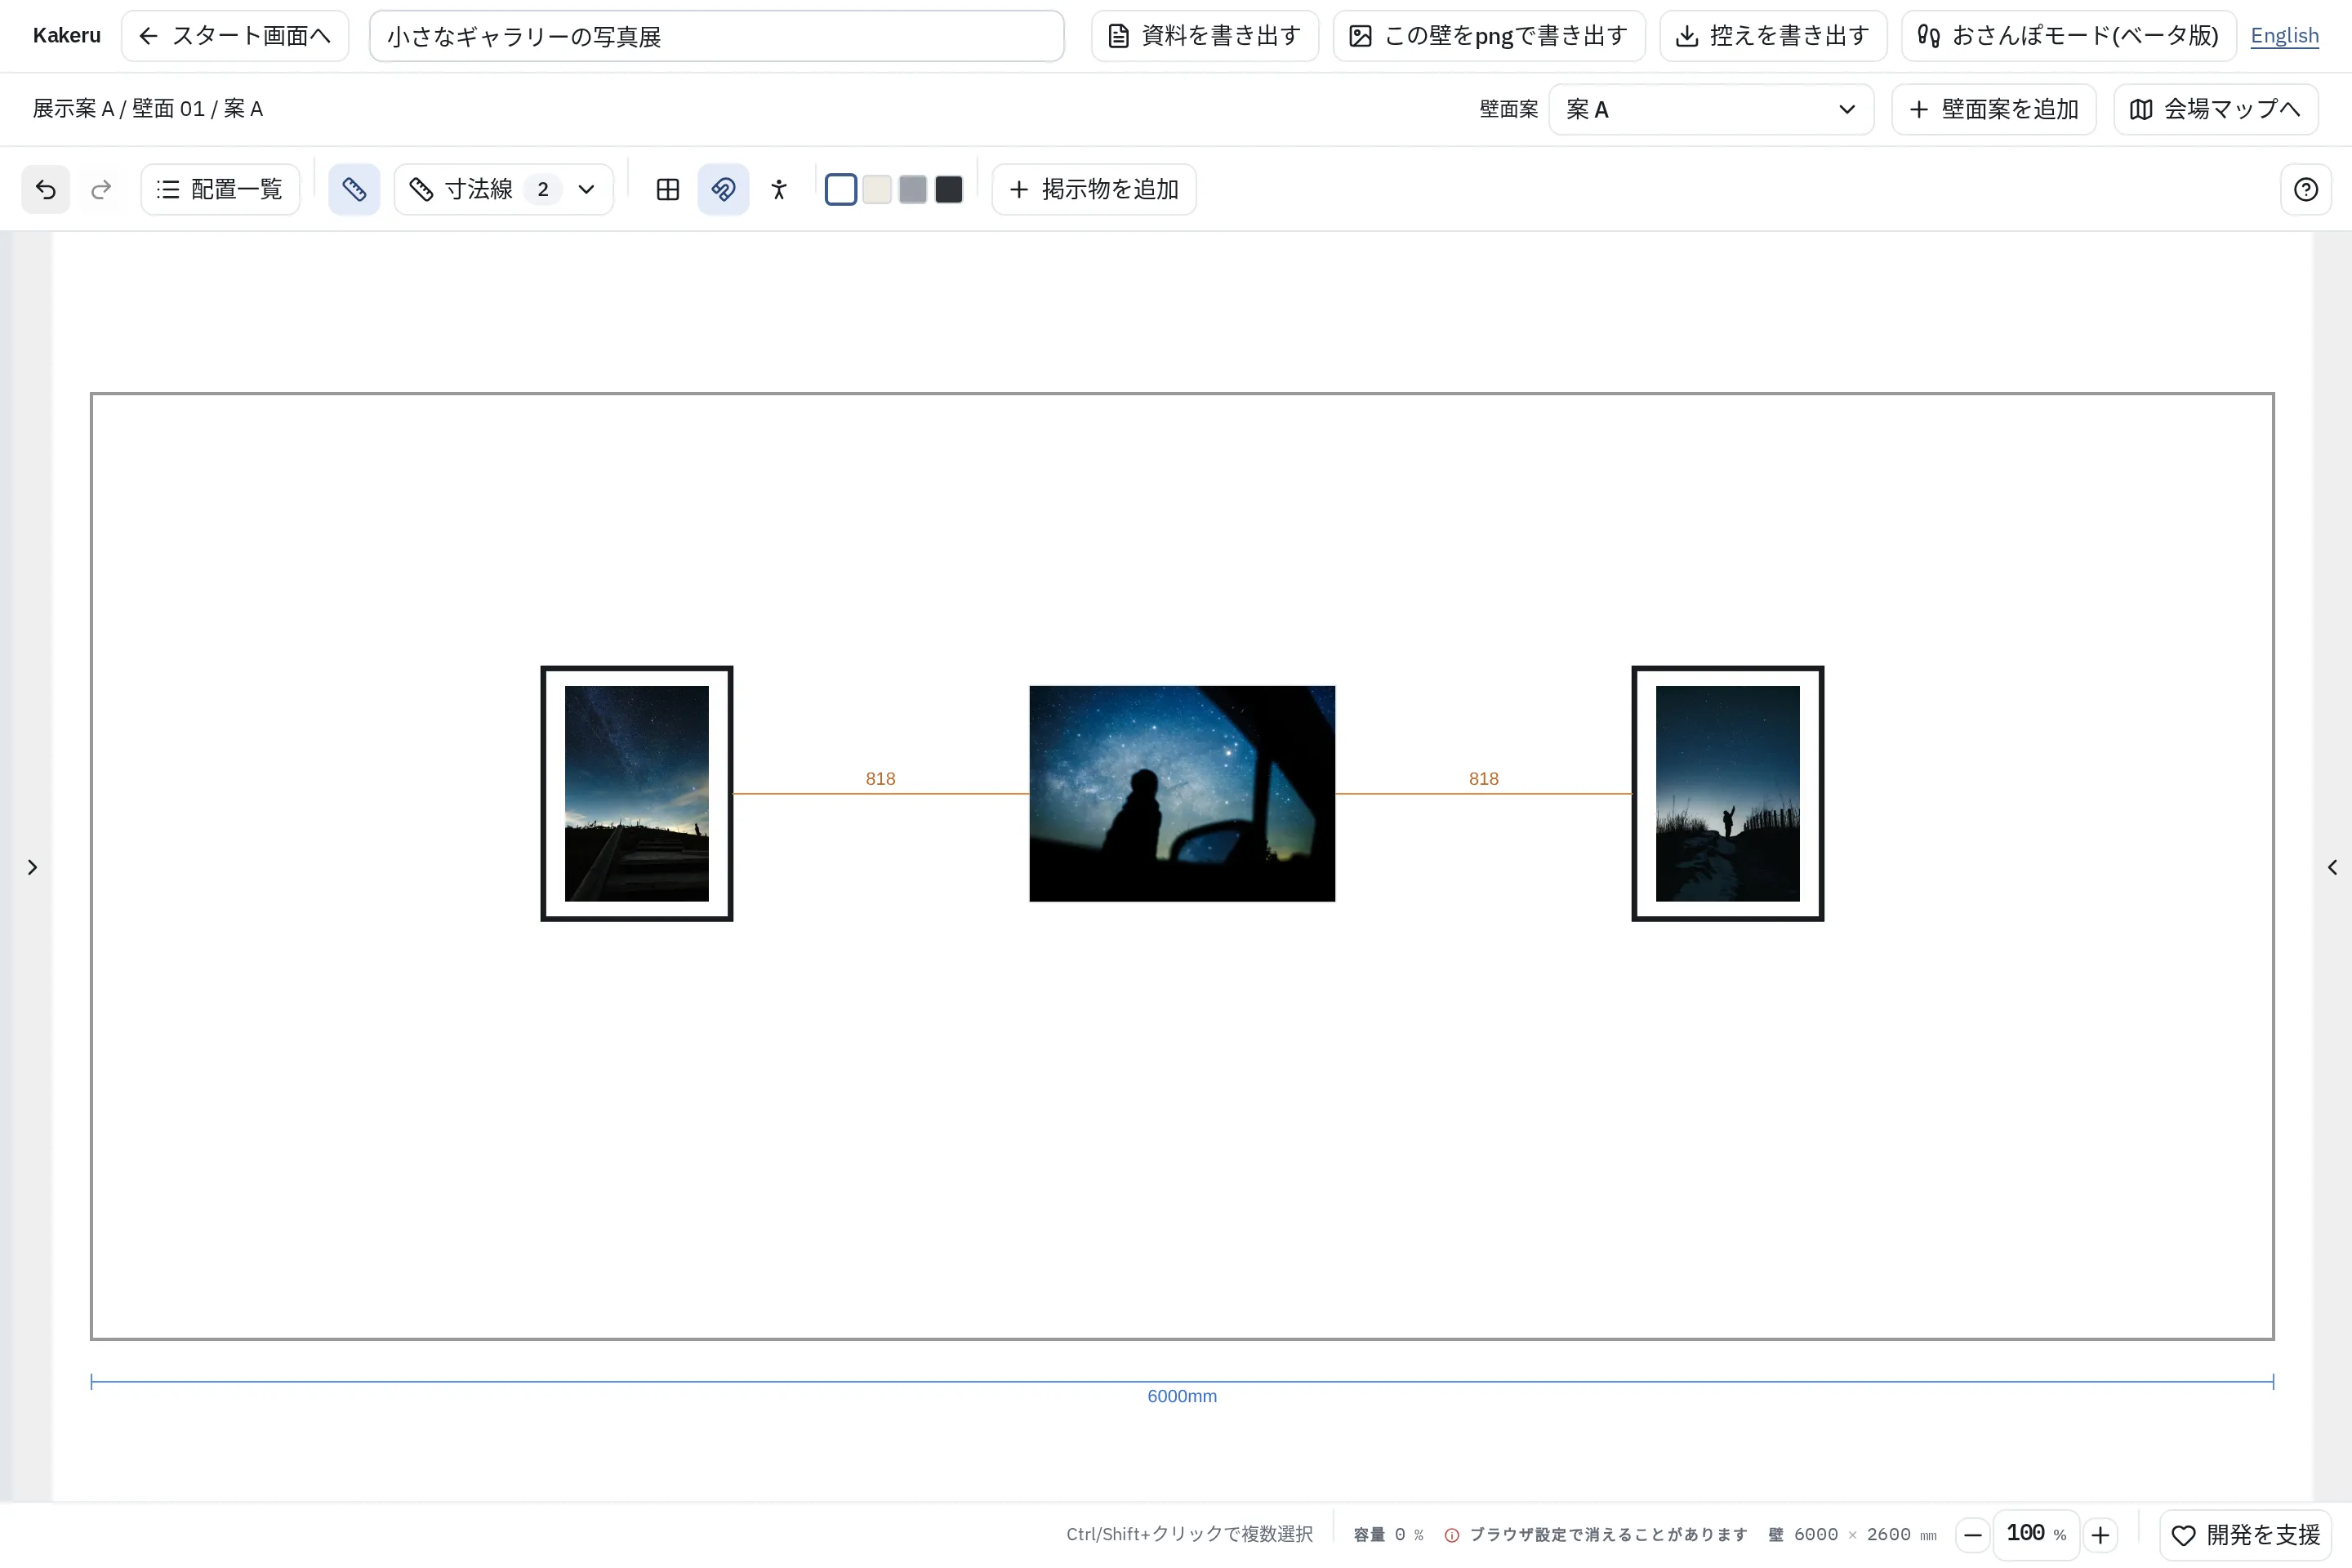Open the 配置一覧 list
Screen dimensions: 2352x1568
(x=220, y=189)
